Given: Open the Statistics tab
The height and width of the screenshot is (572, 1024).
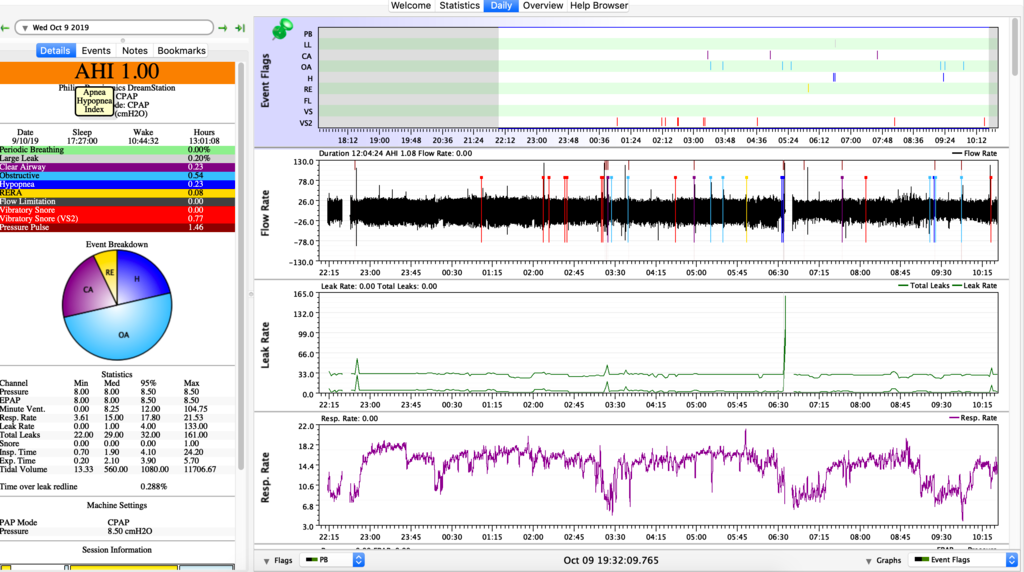Looking at the screenshot, I should coord(459,5).
